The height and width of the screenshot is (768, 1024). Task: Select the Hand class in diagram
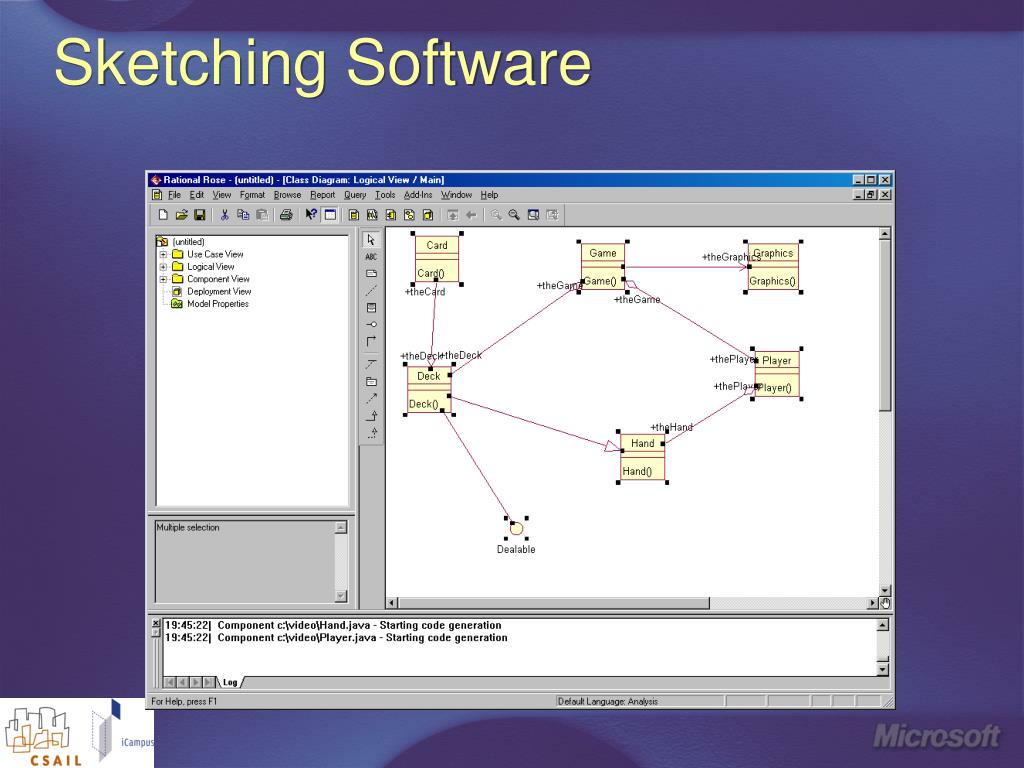642,456
